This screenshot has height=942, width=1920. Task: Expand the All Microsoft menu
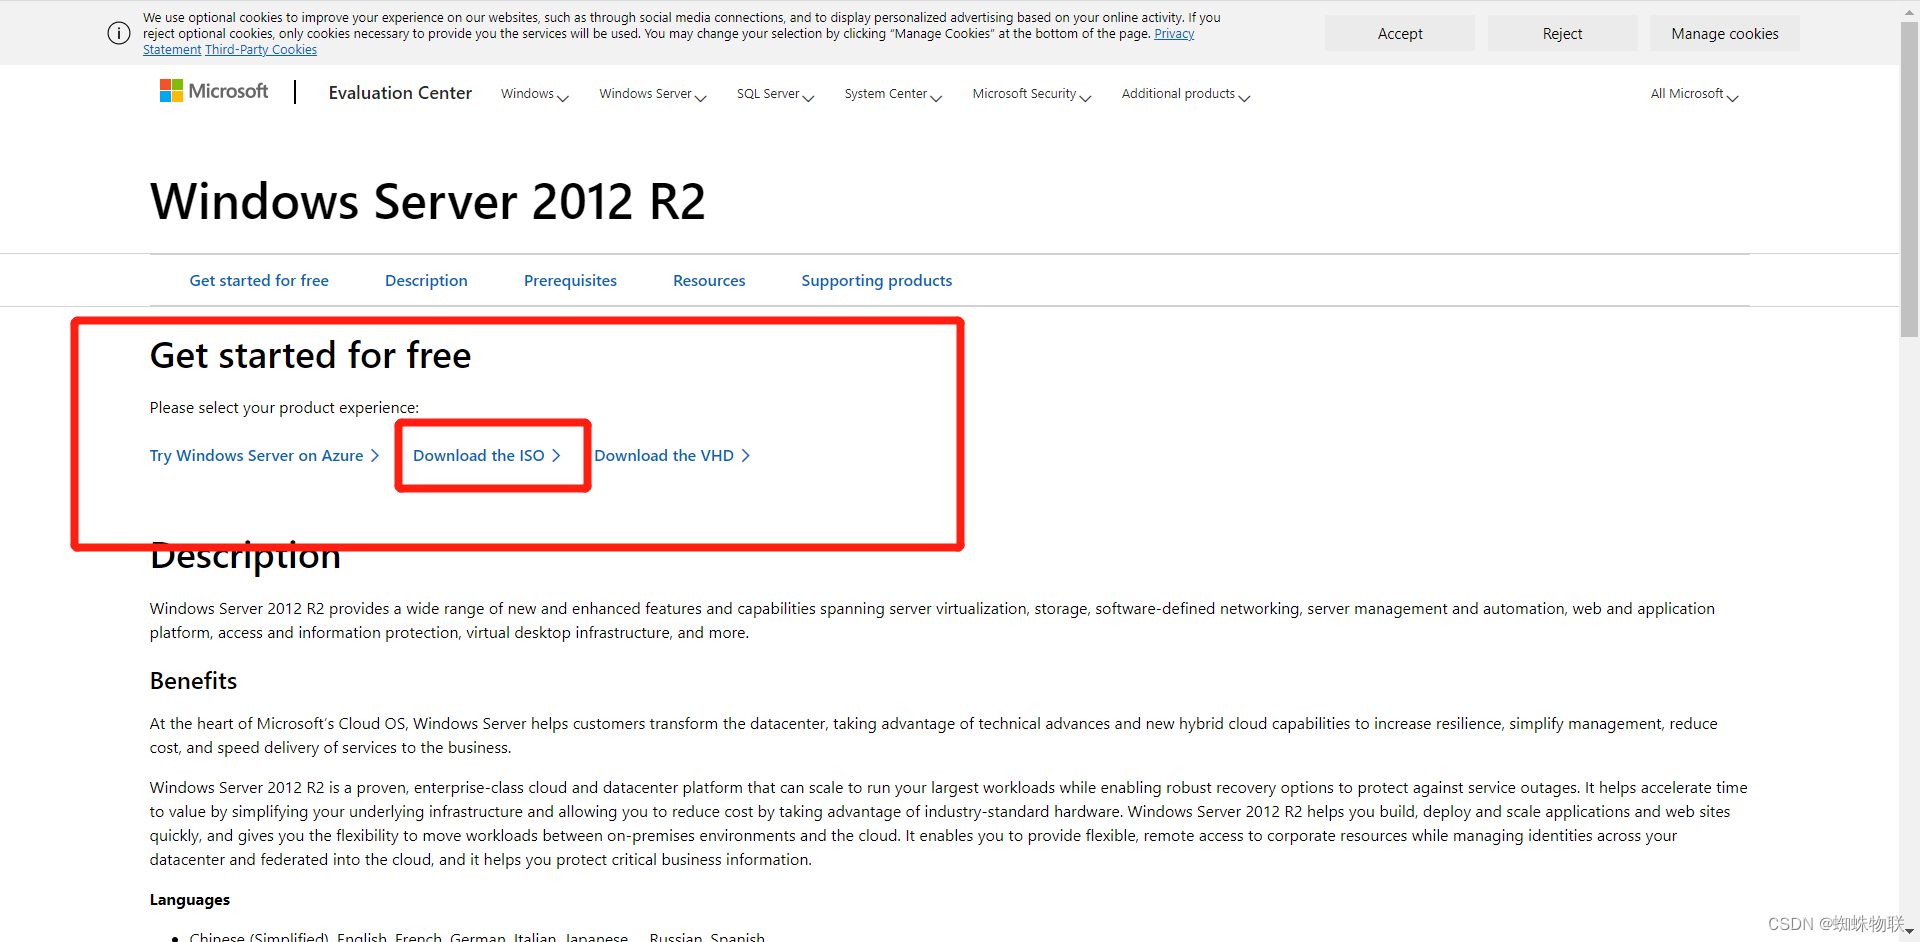click(1695, 94)
